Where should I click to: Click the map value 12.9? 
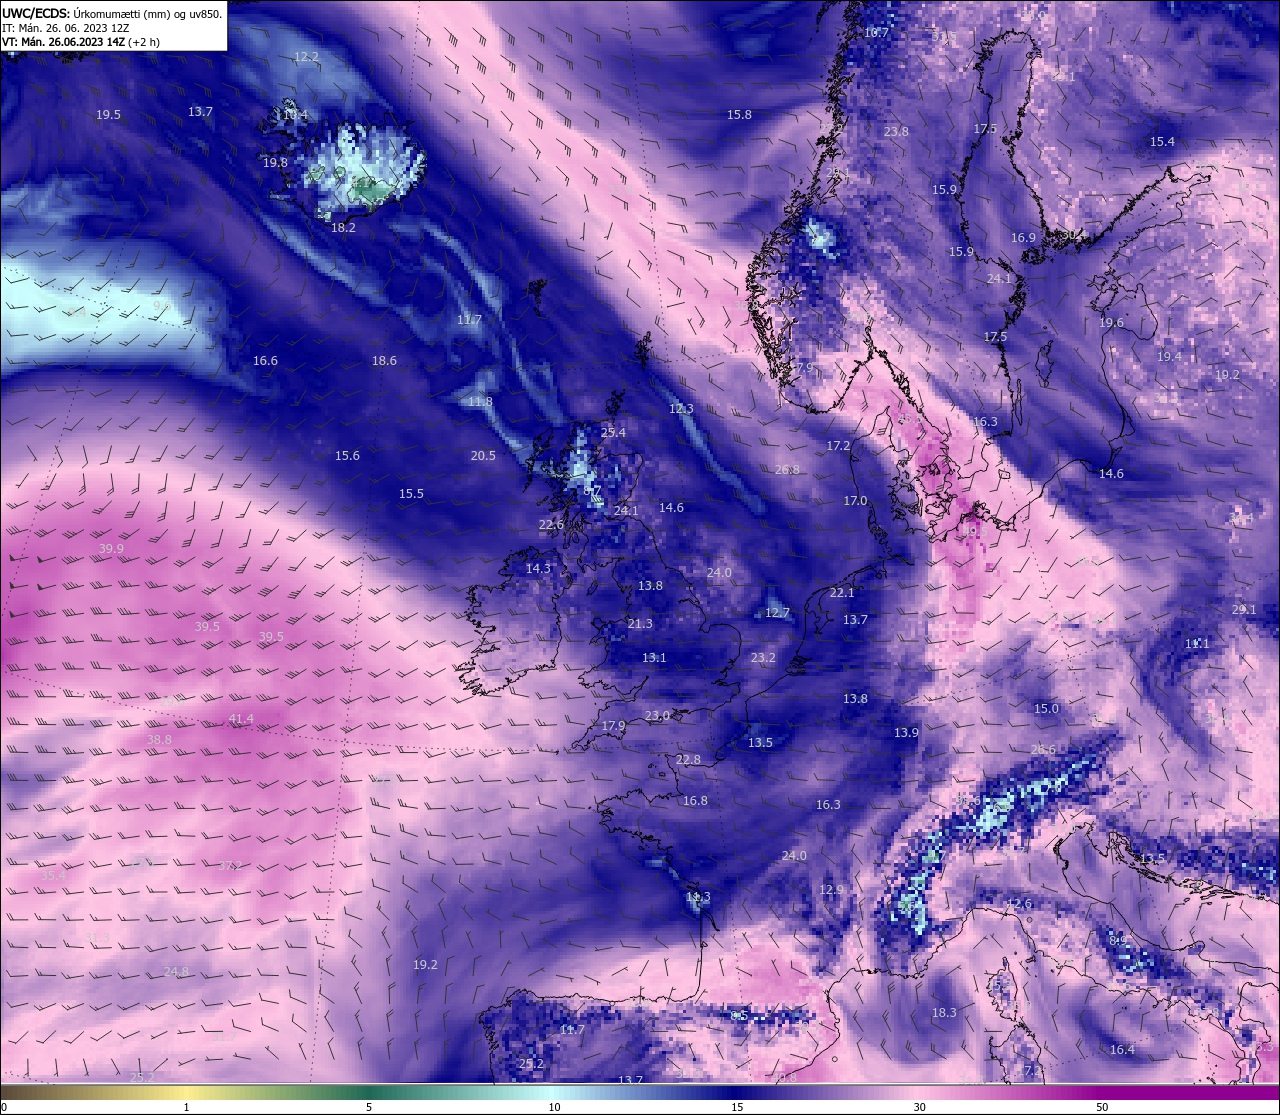coord(831,890)
